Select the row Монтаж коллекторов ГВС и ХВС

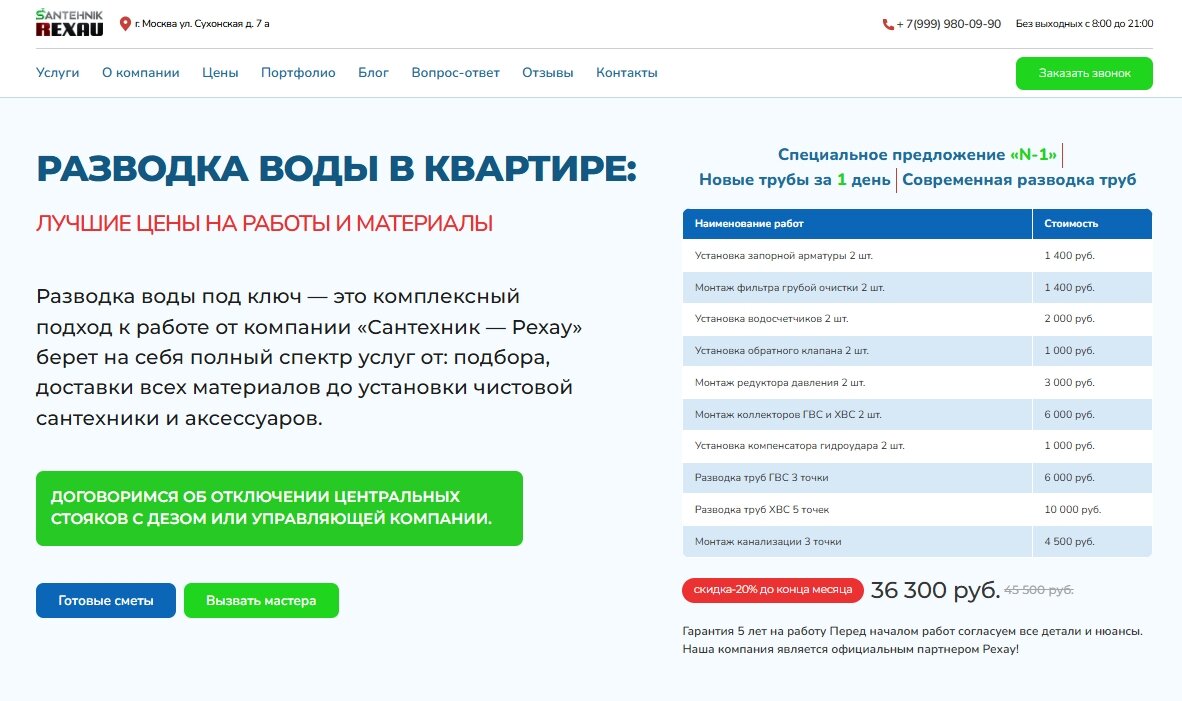pos(917,415)
